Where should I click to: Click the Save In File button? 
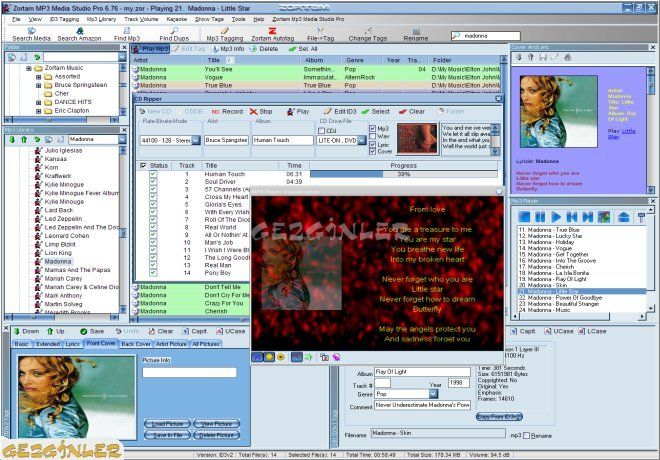168,435
